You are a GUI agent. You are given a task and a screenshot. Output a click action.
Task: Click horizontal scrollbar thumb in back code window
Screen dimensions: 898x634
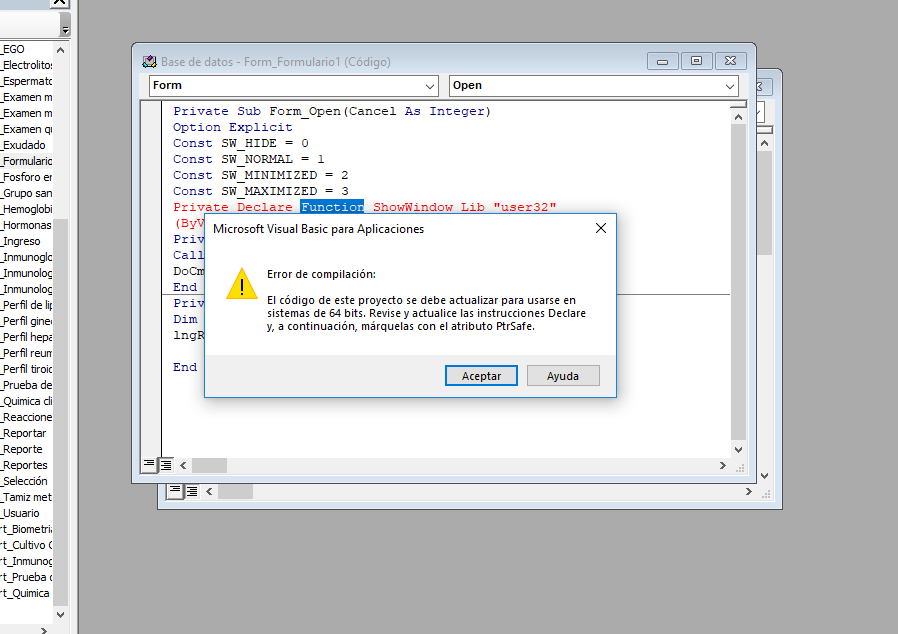coord(235,491)
